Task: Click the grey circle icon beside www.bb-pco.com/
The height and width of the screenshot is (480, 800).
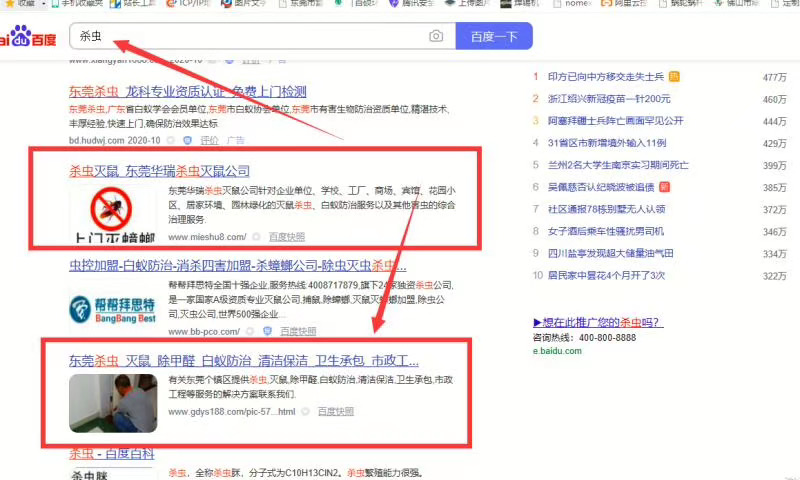Action: tap(250, 331)
